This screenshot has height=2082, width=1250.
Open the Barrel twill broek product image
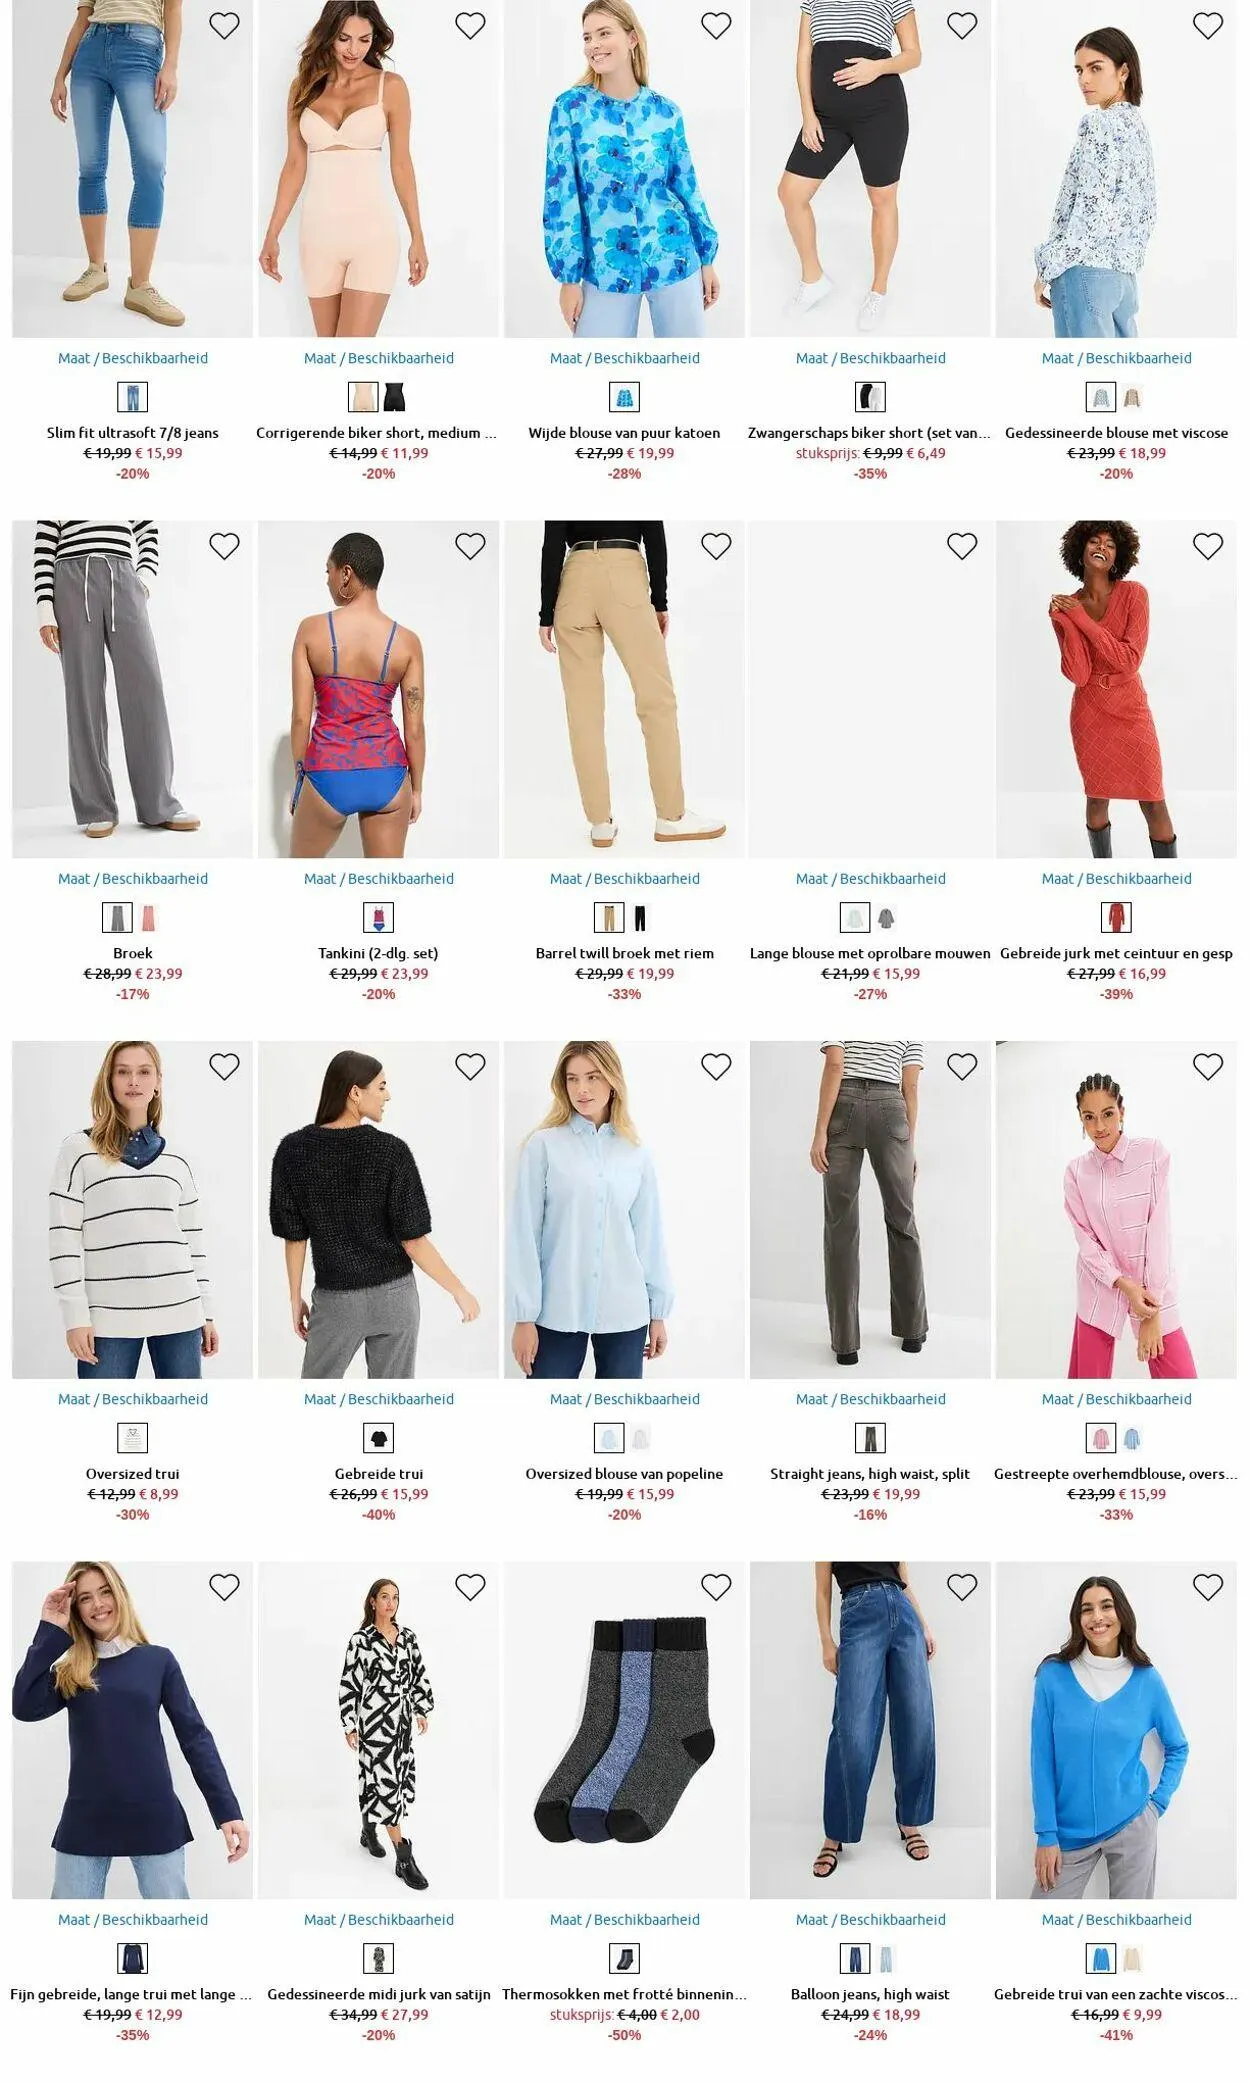[x=625, y=689]
